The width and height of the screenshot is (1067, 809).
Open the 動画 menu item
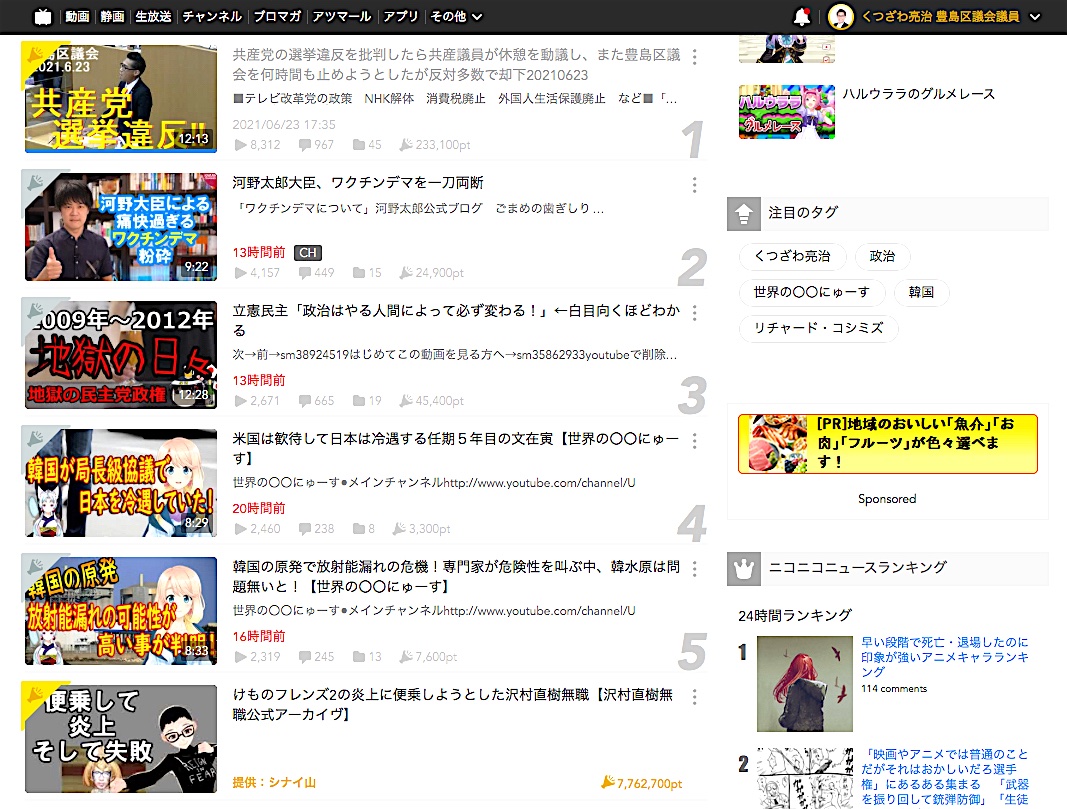(x=77, y=16)
